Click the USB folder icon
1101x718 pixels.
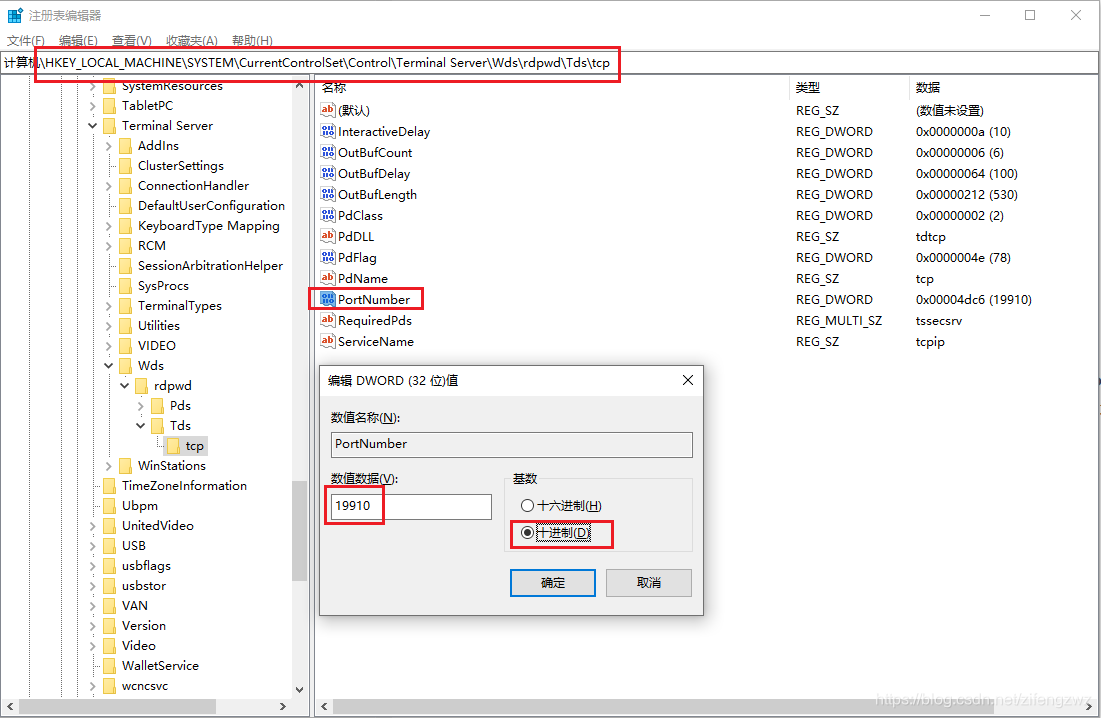coord(110,546)
